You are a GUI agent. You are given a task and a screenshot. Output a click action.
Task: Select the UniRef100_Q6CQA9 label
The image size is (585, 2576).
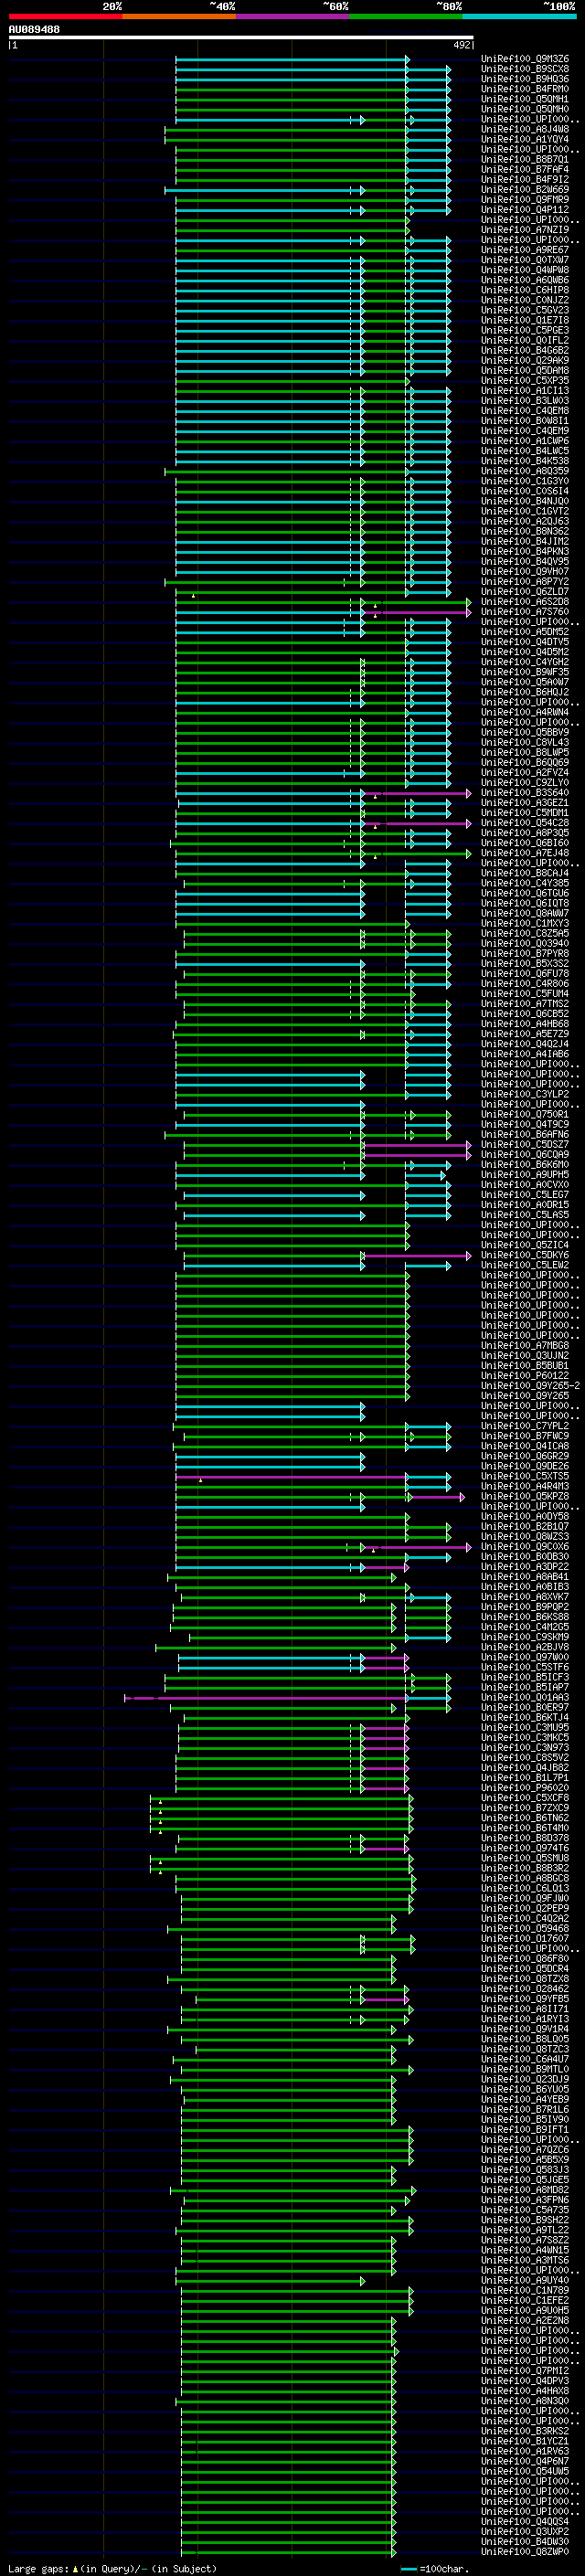click(x=525, y=1154)
